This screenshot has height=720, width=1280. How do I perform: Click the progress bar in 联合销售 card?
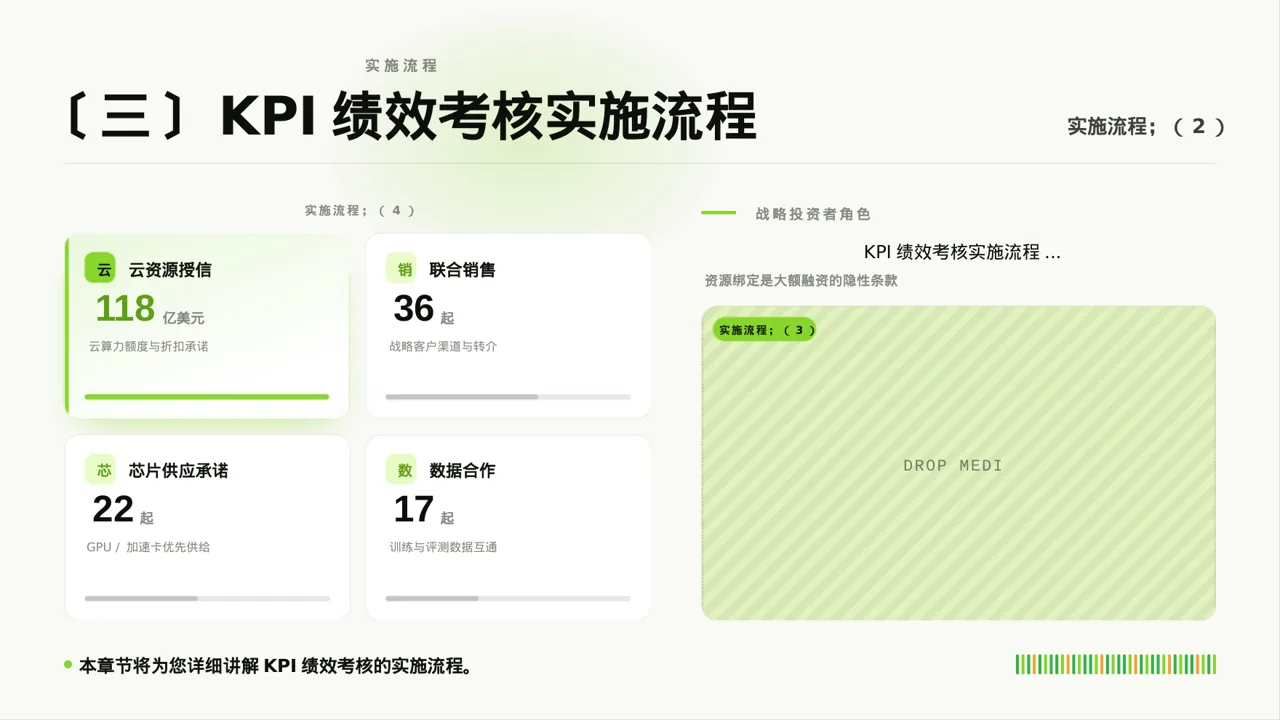508,397
